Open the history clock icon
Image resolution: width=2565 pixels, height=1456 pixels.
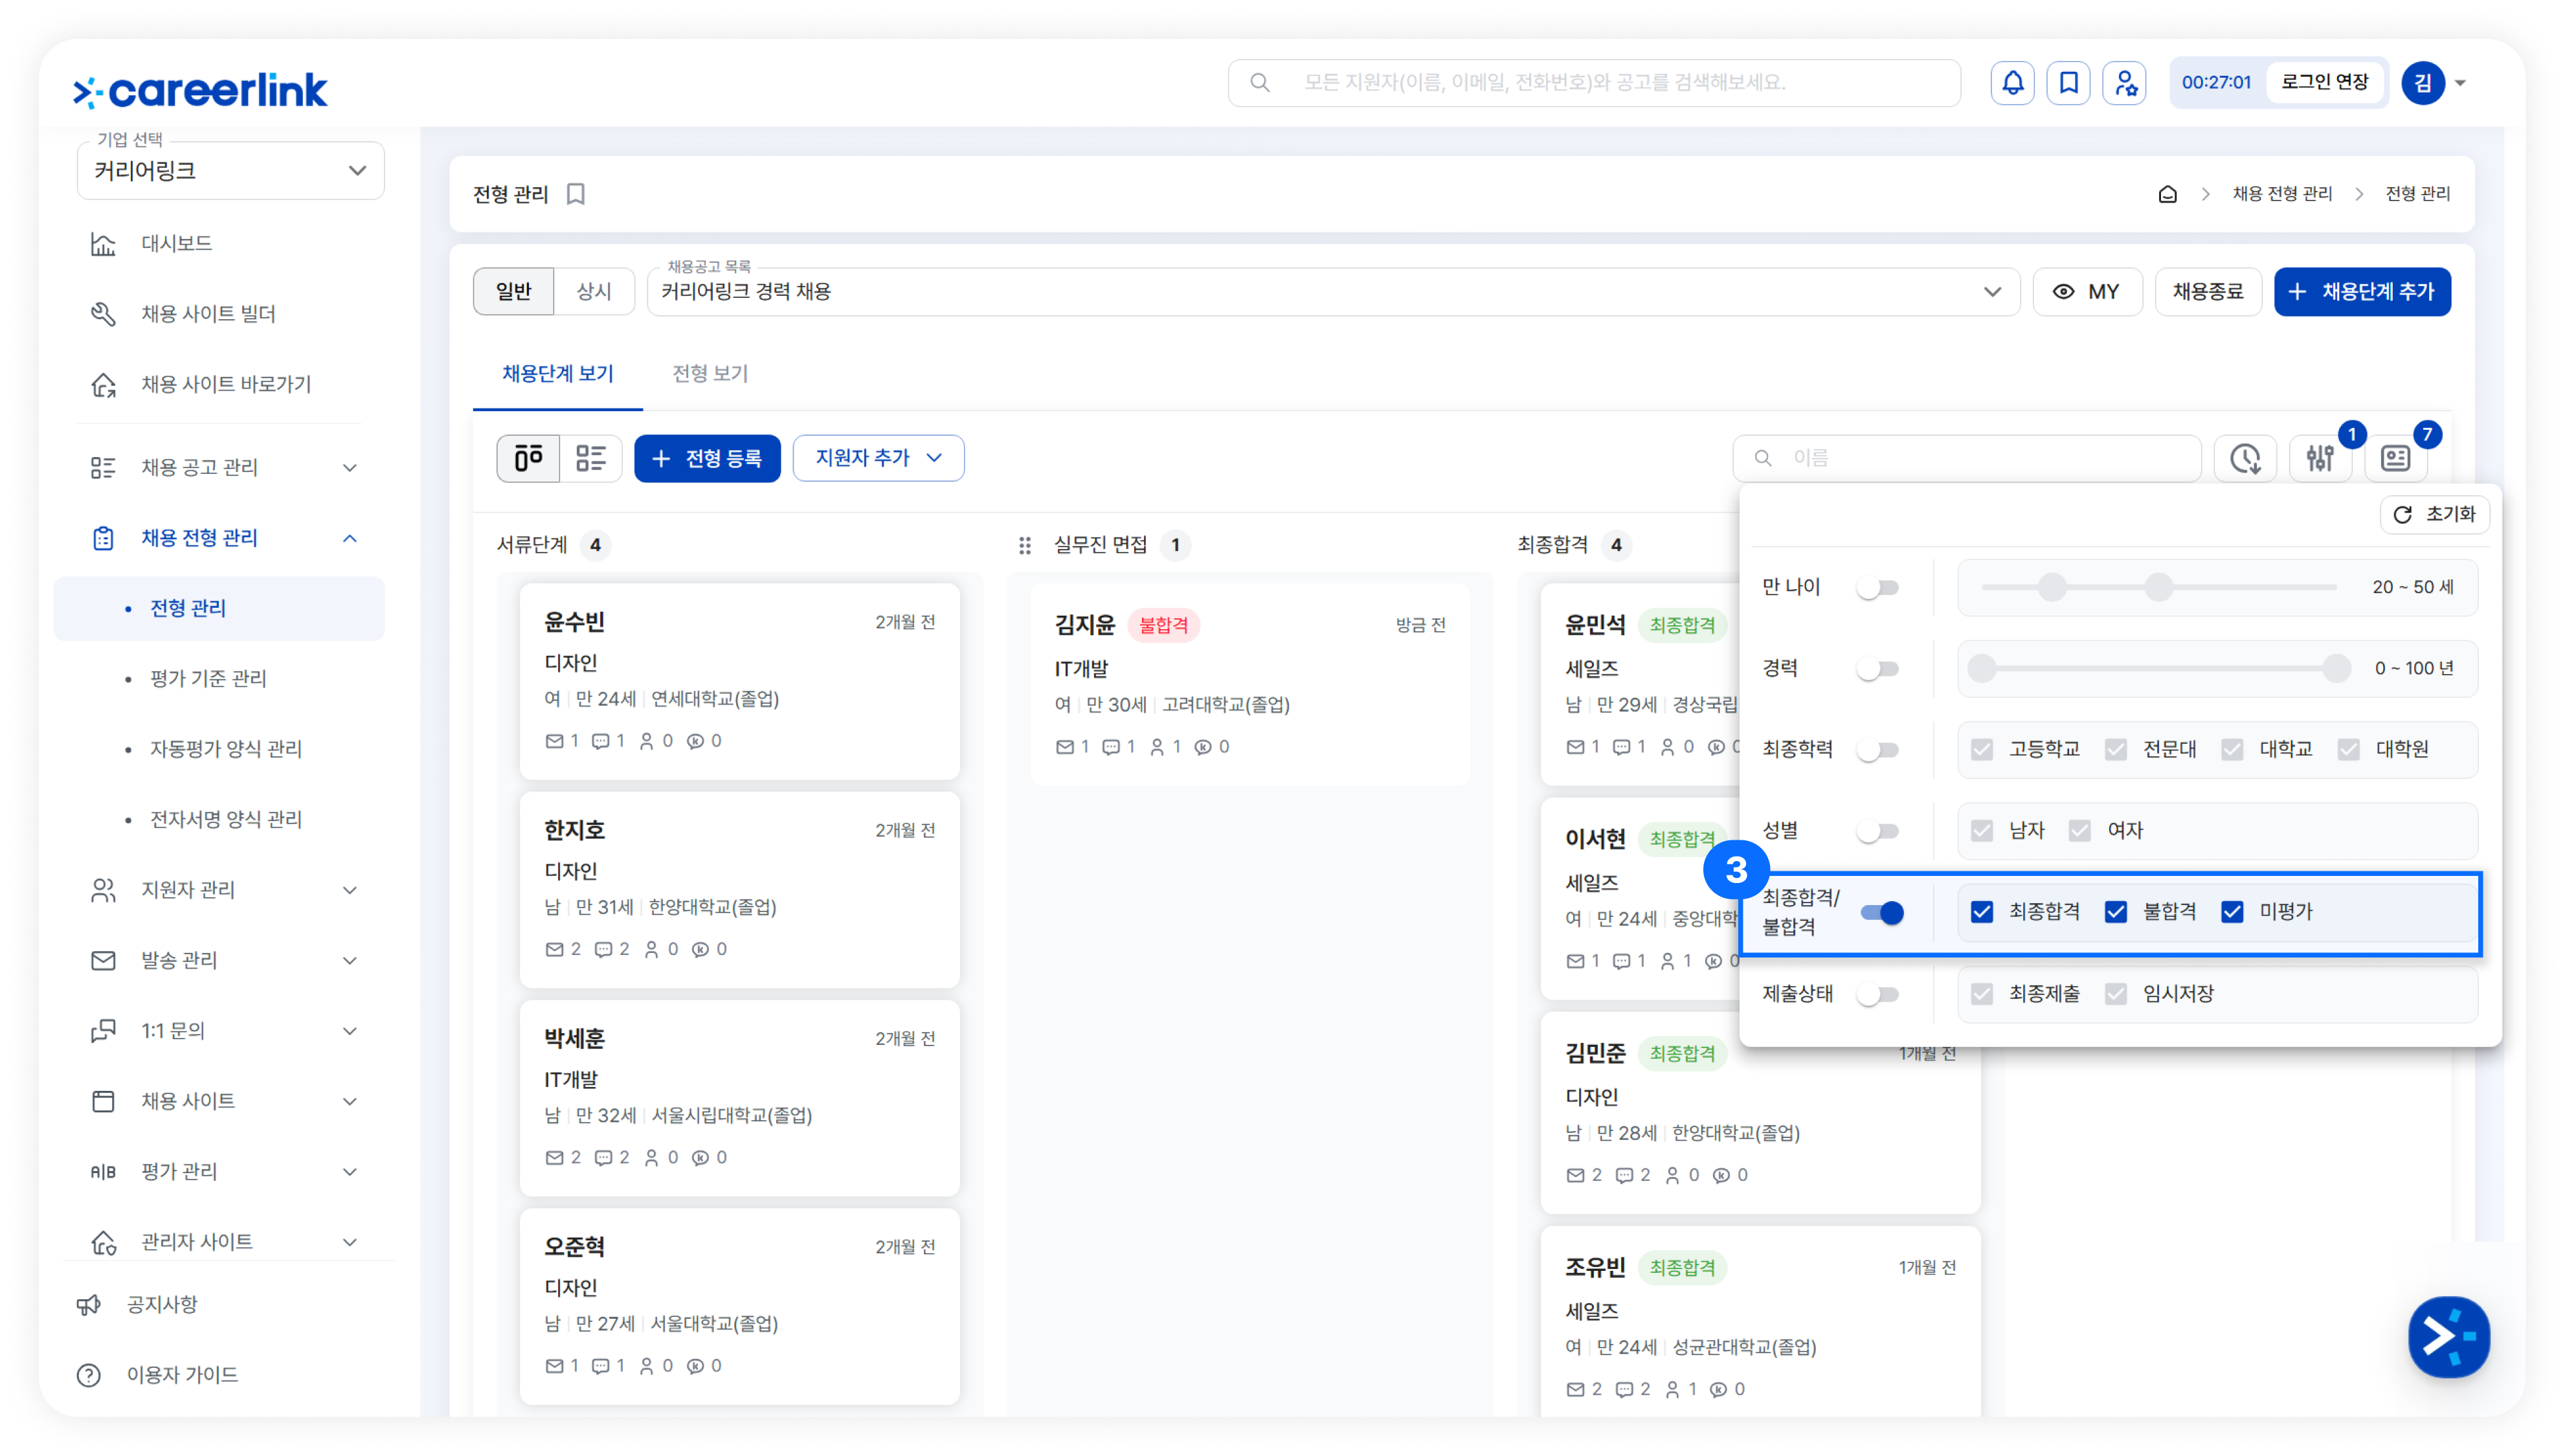(x=2245, y=458)
